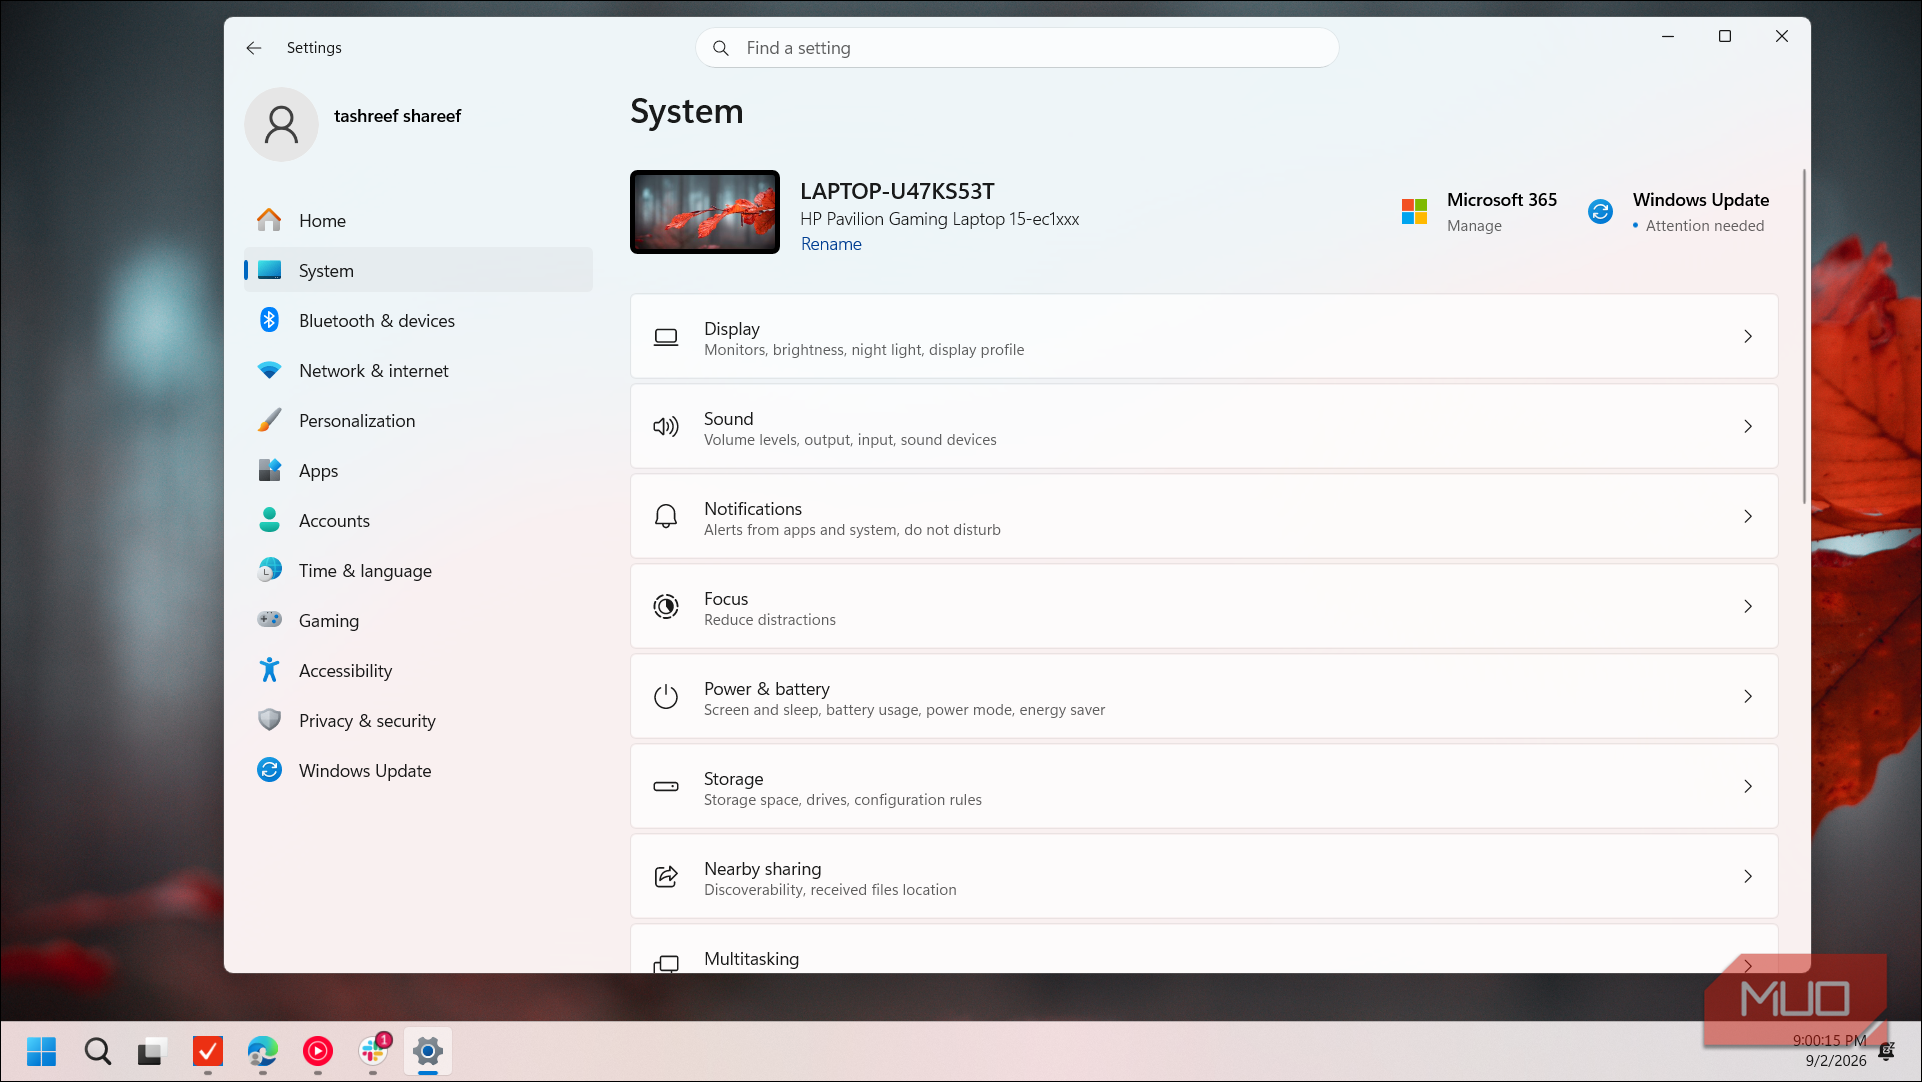This screenshot has width=1922, height=1082.
Task: Click the Find a setting search box
Action: (x=1017, y=48)
